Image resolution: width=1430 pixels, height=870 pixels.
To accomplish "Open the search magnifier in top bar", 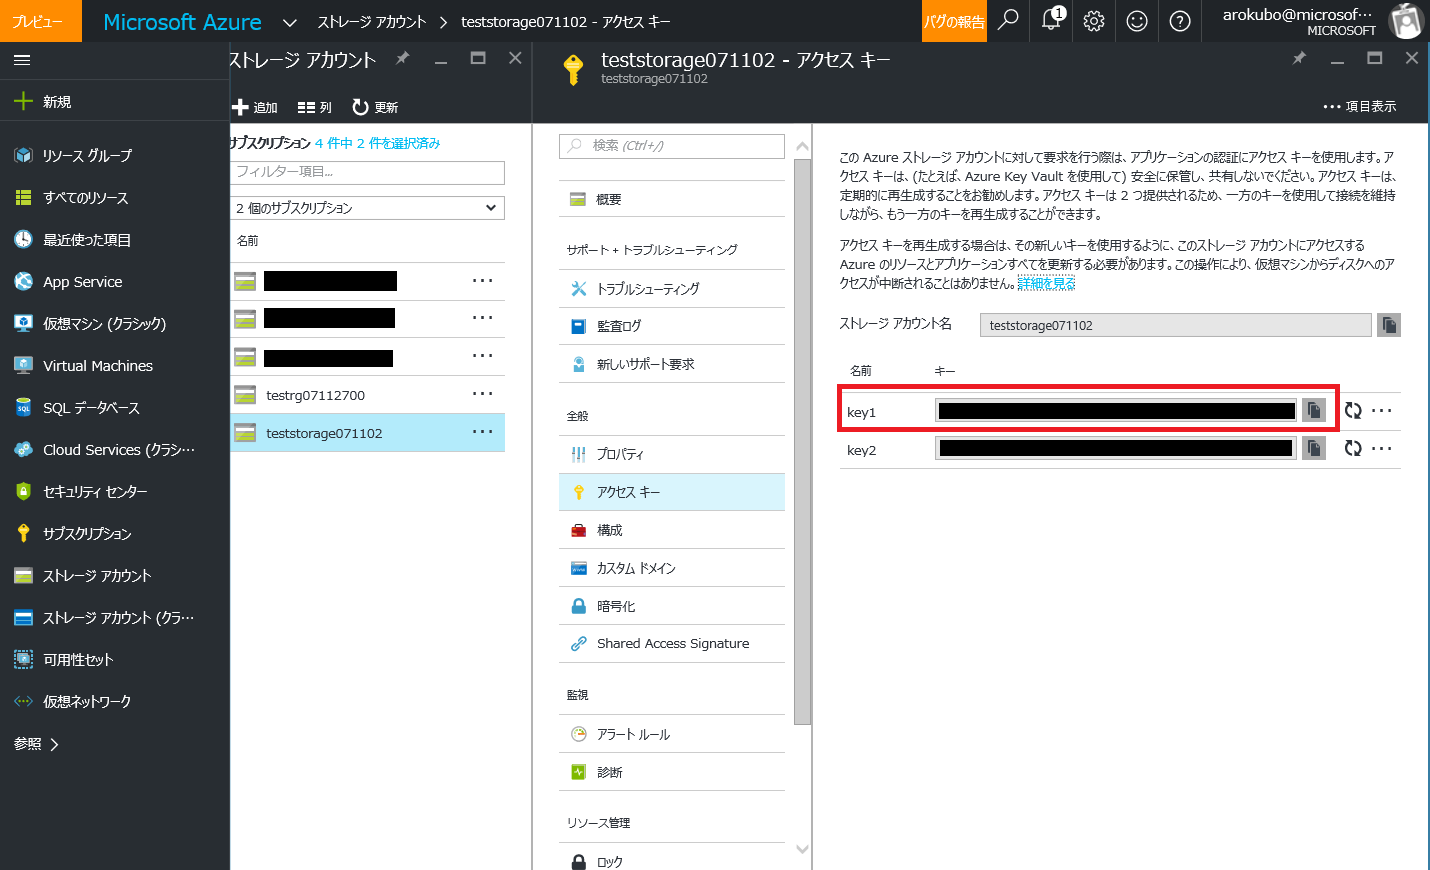I will 1008,20.
